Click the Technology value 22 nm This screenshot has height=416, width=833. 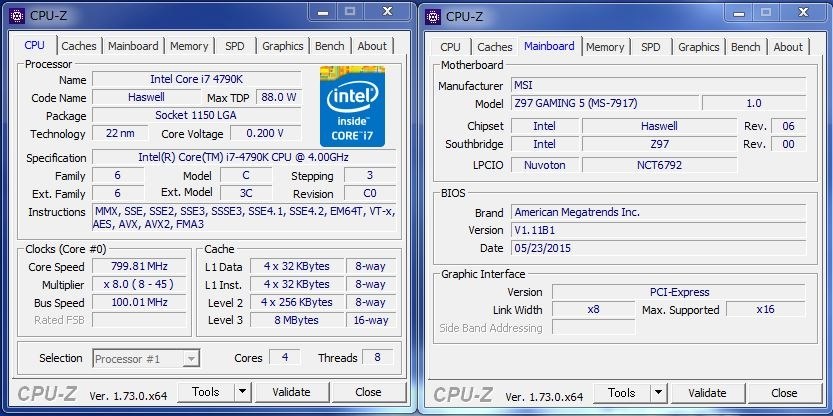click(120, 133)
